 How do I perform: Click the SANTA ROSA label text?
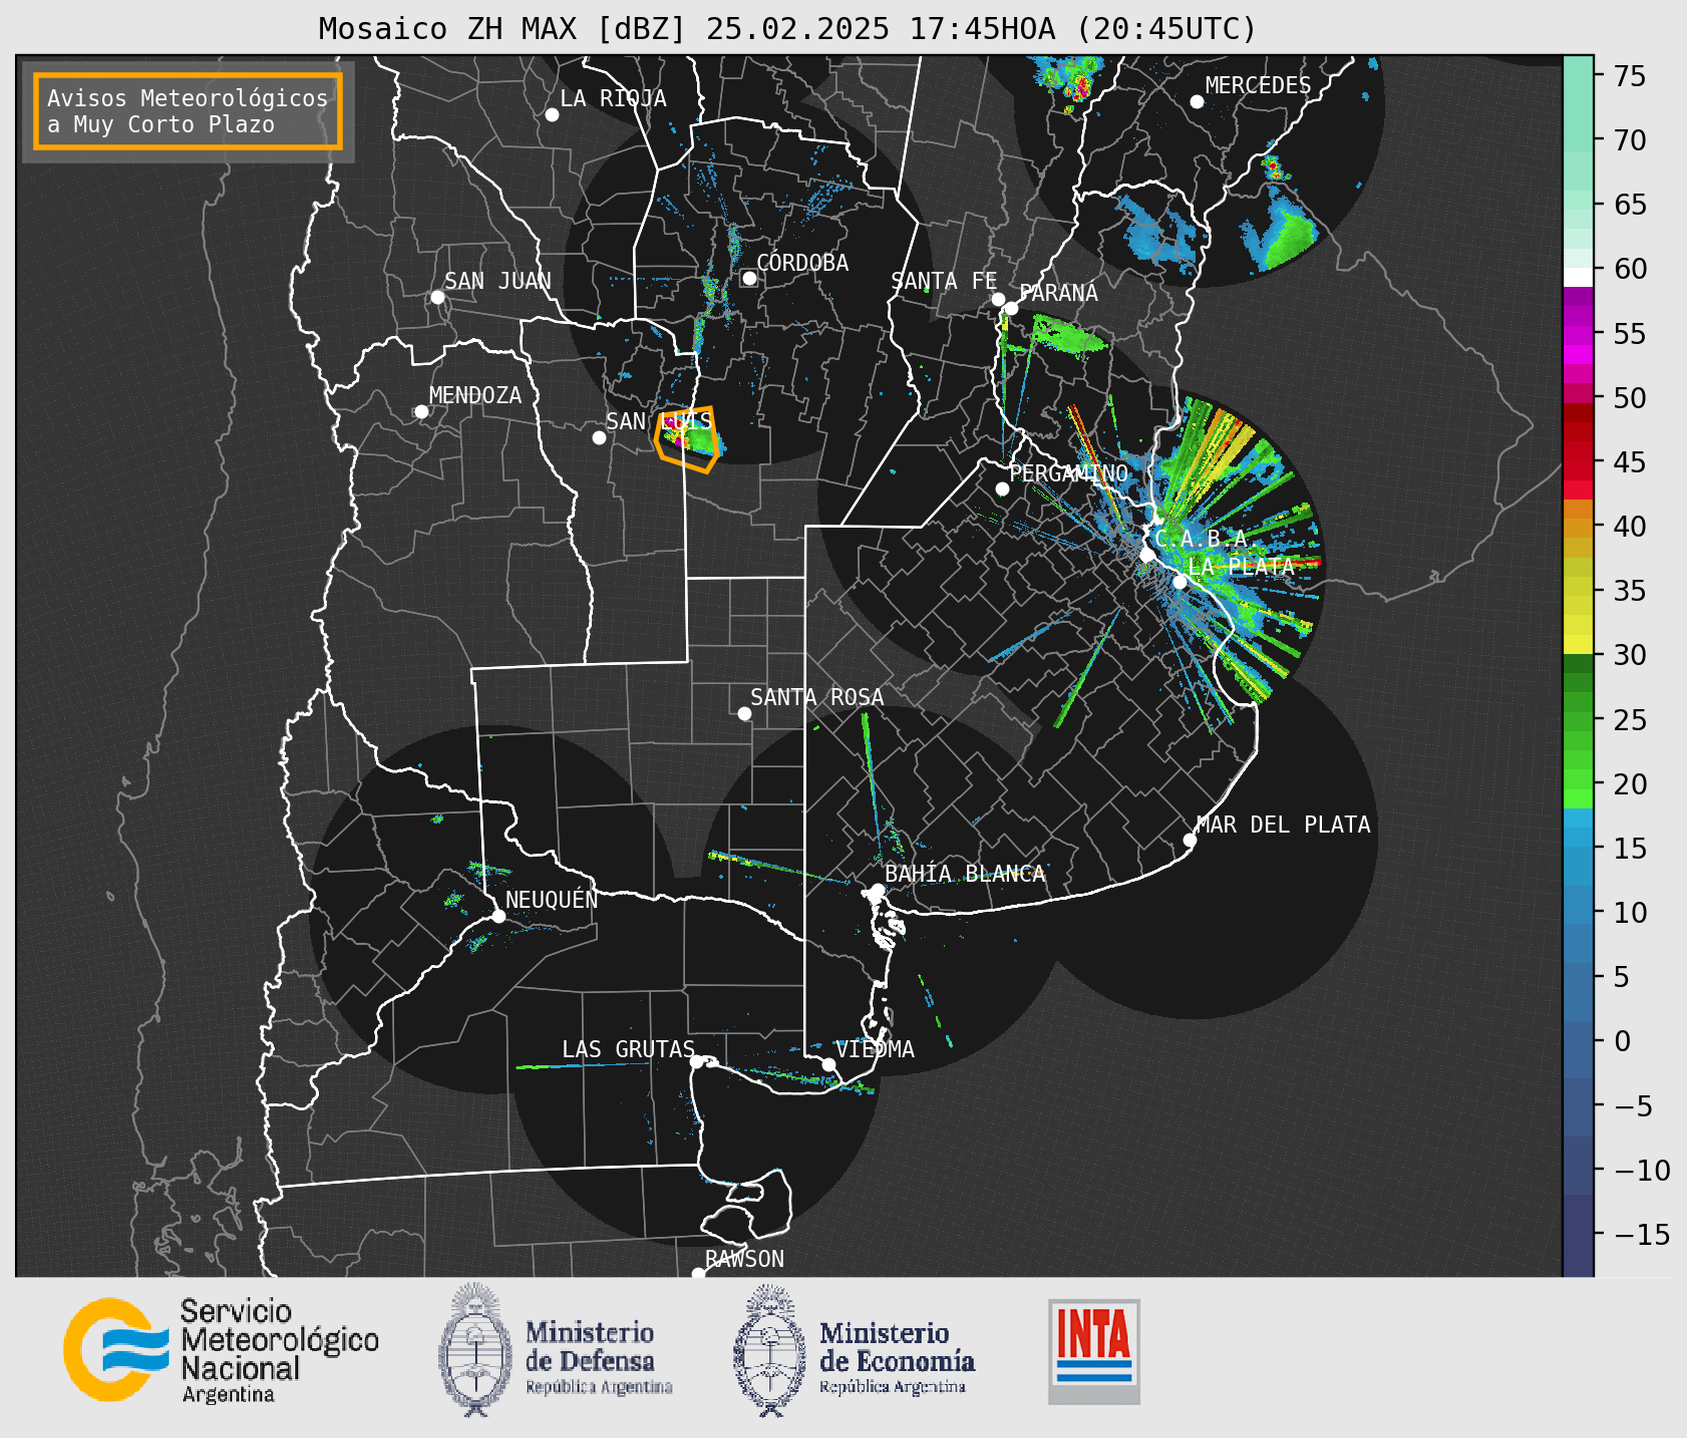[817, 697]
